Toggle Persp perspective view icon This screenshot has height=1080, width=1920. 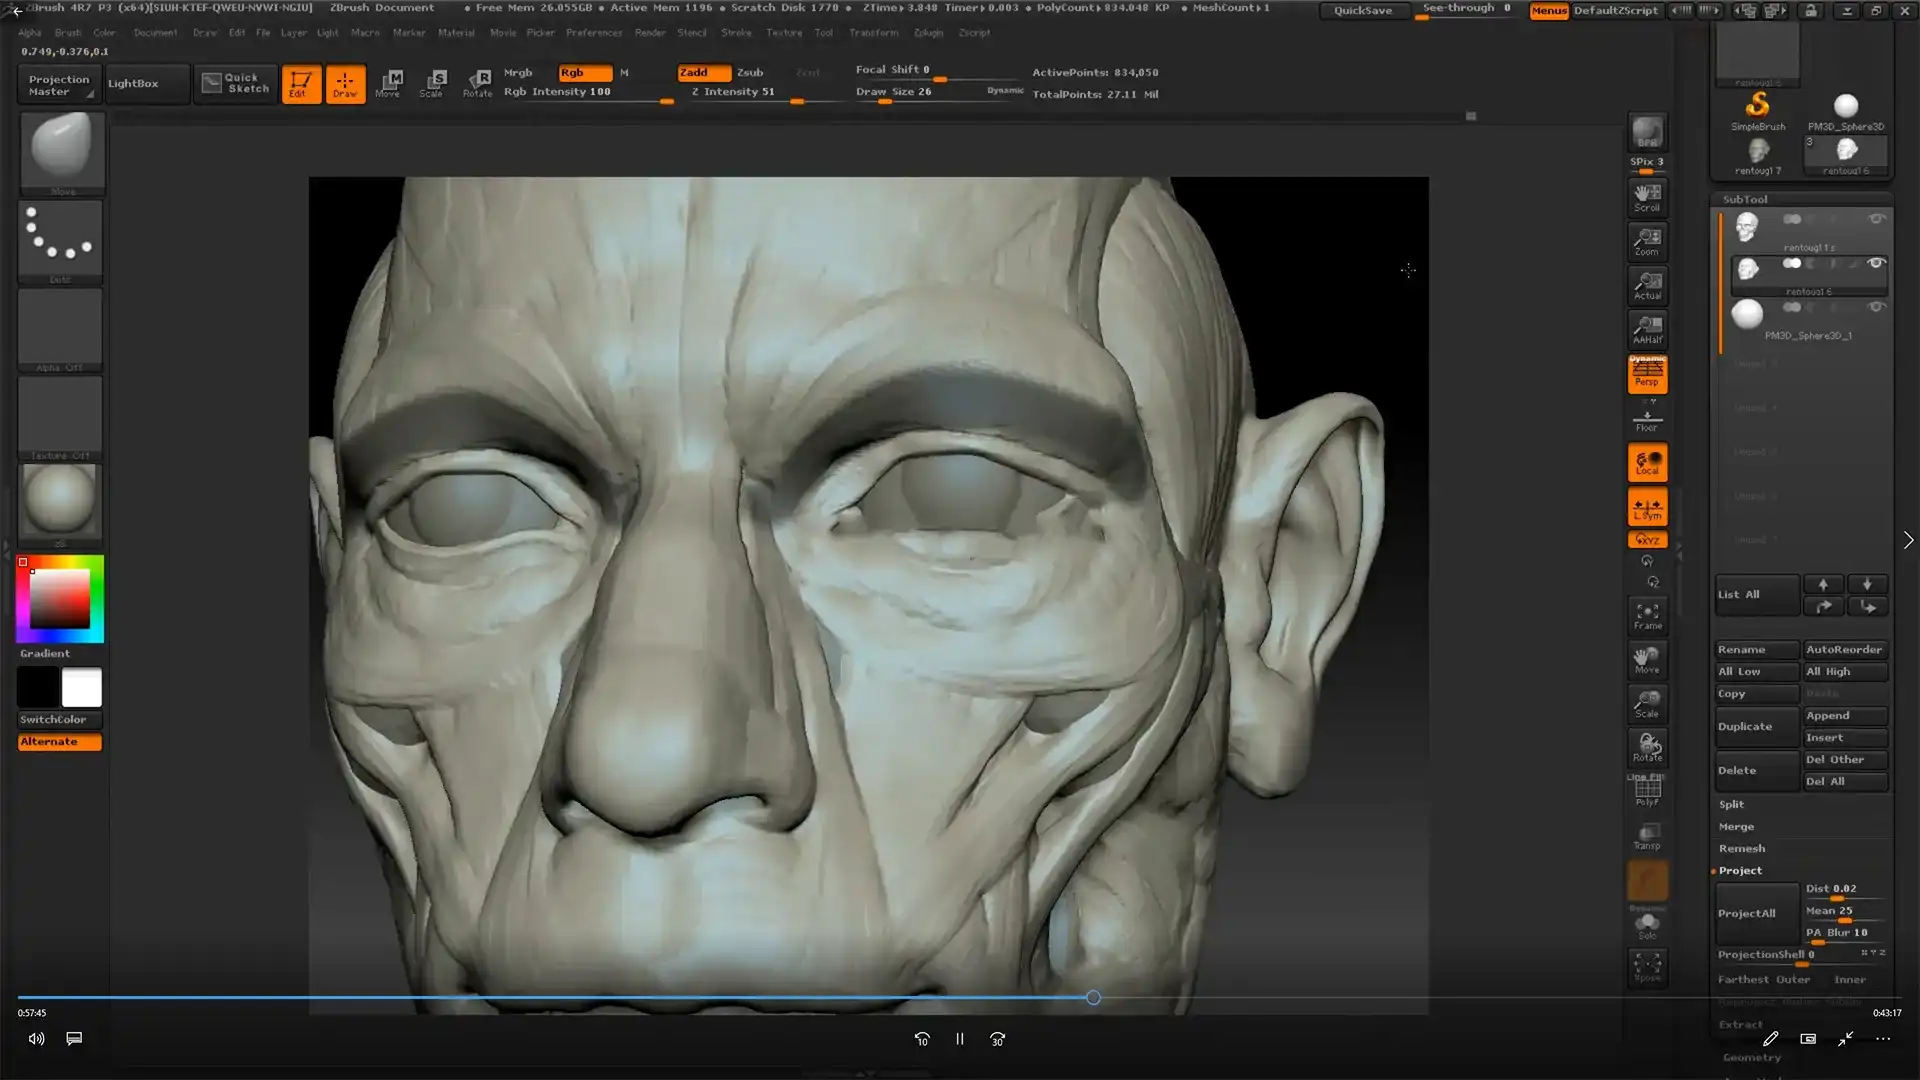pos(1647,374)
